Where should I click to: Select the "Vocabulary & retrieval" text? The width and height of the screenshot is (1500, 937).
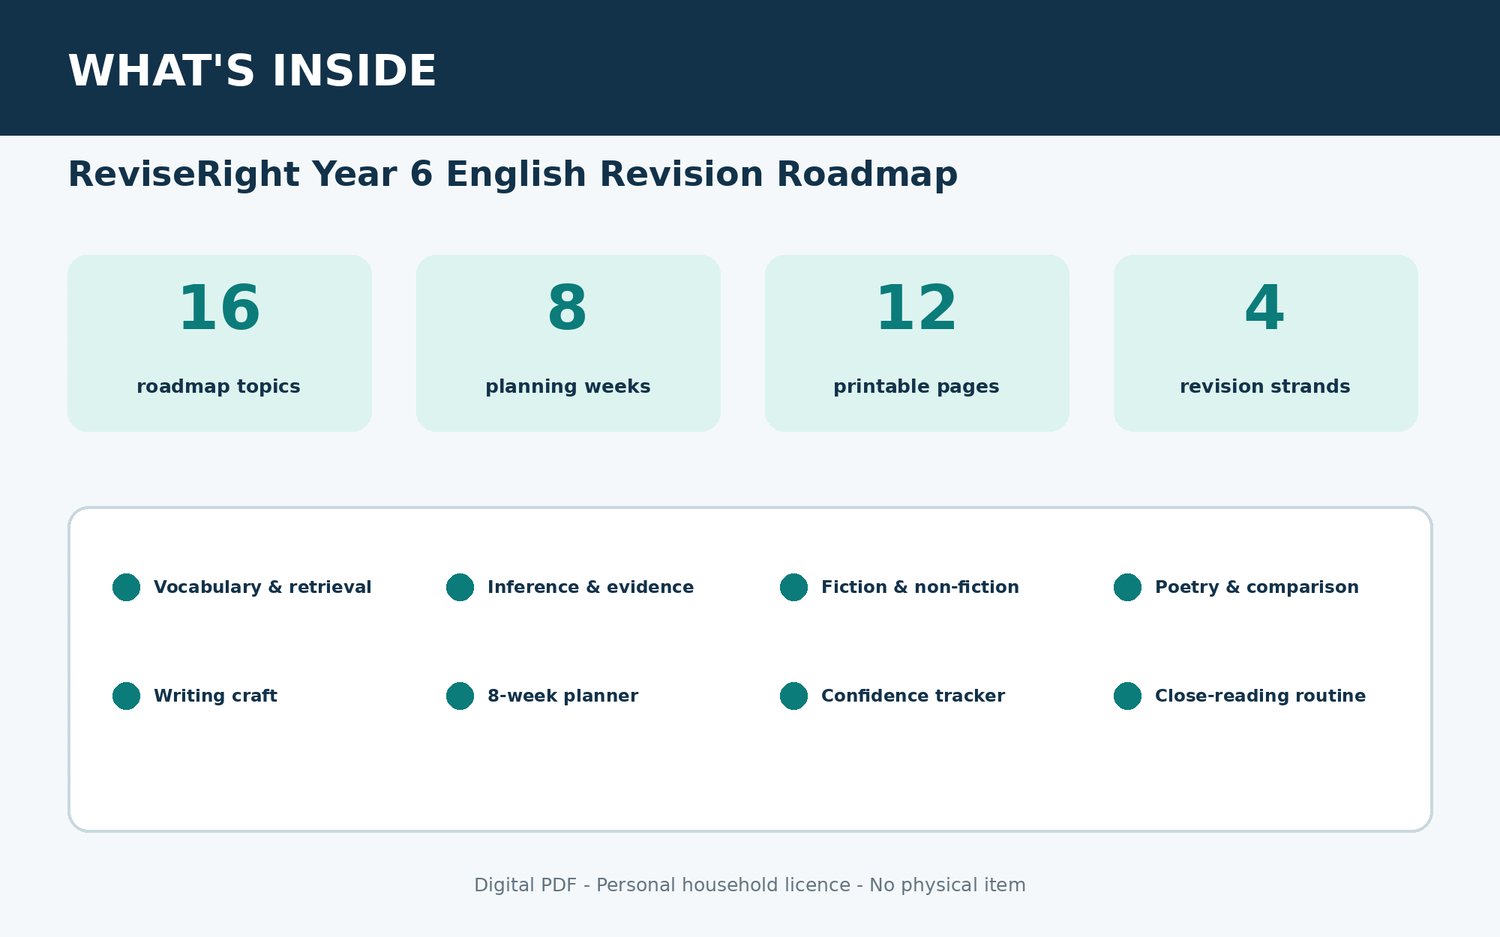click(263, 587)
